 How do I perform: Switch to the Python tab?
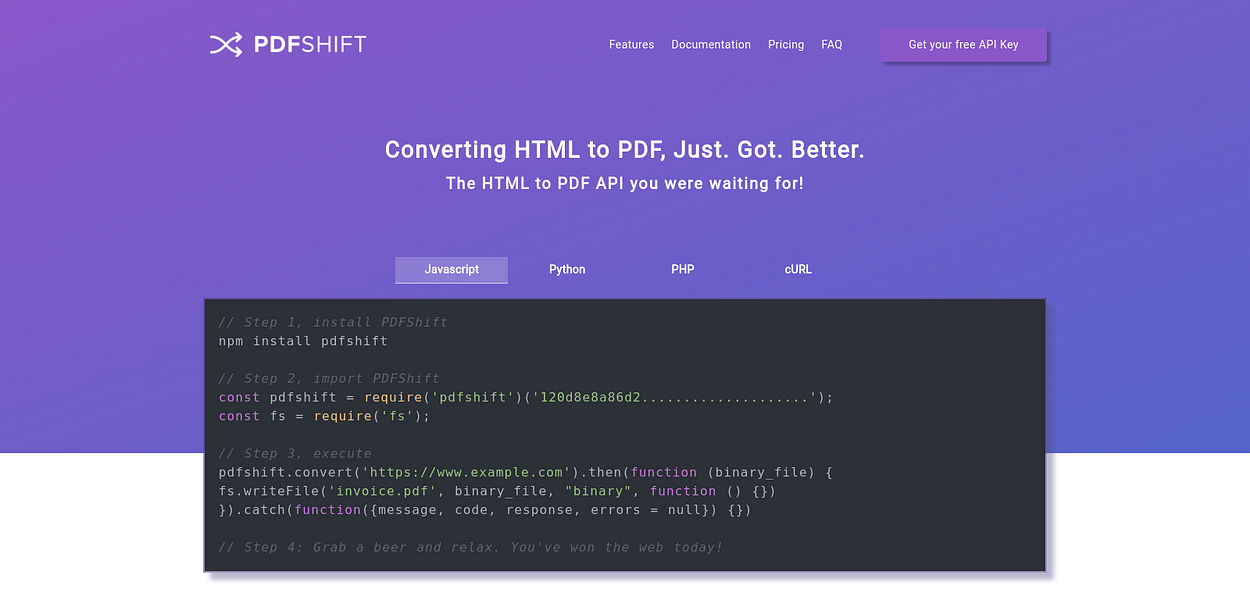567,270
